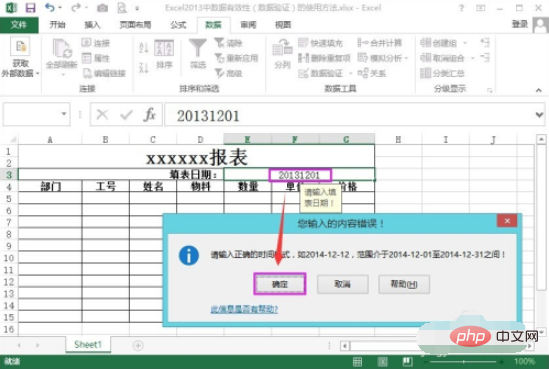Sort ascending with the A-Z icon
The width and height of the screenshot is (549, 369).
144,48
